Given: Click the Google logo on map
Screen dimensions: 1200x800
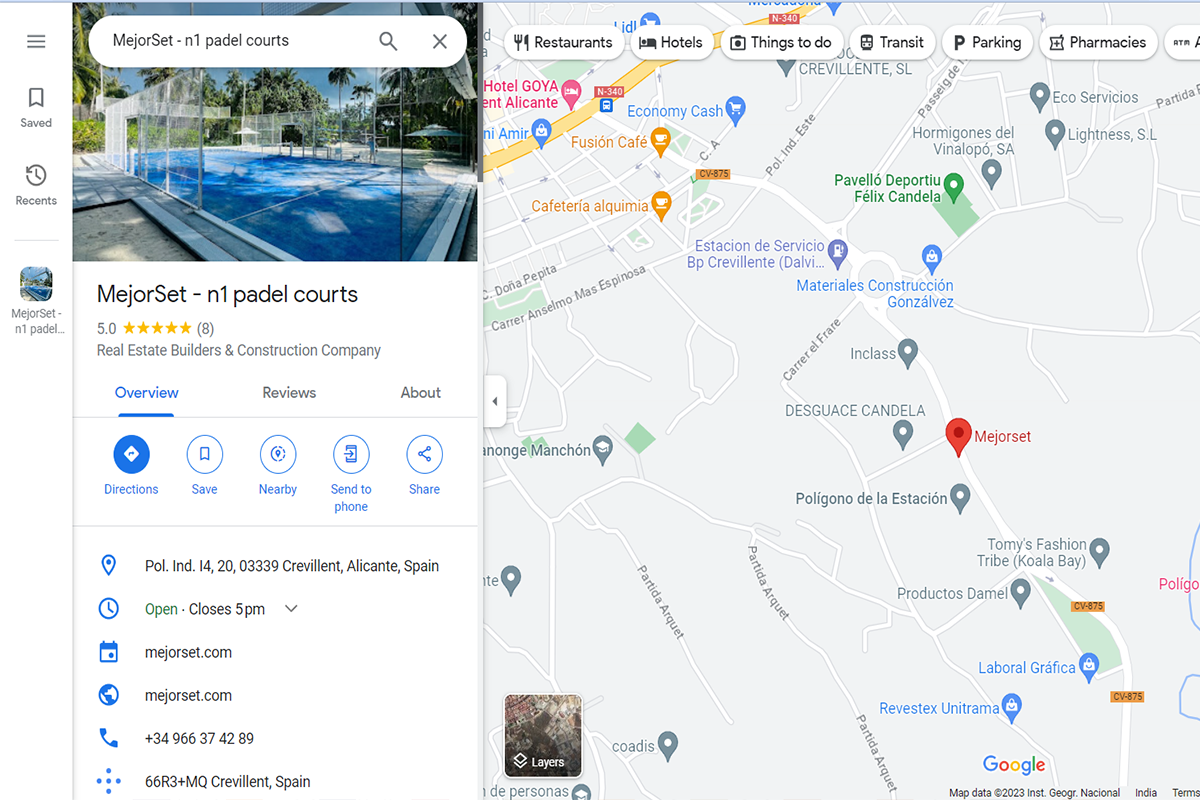Looking at the screenshot, I should point(1014,765).
